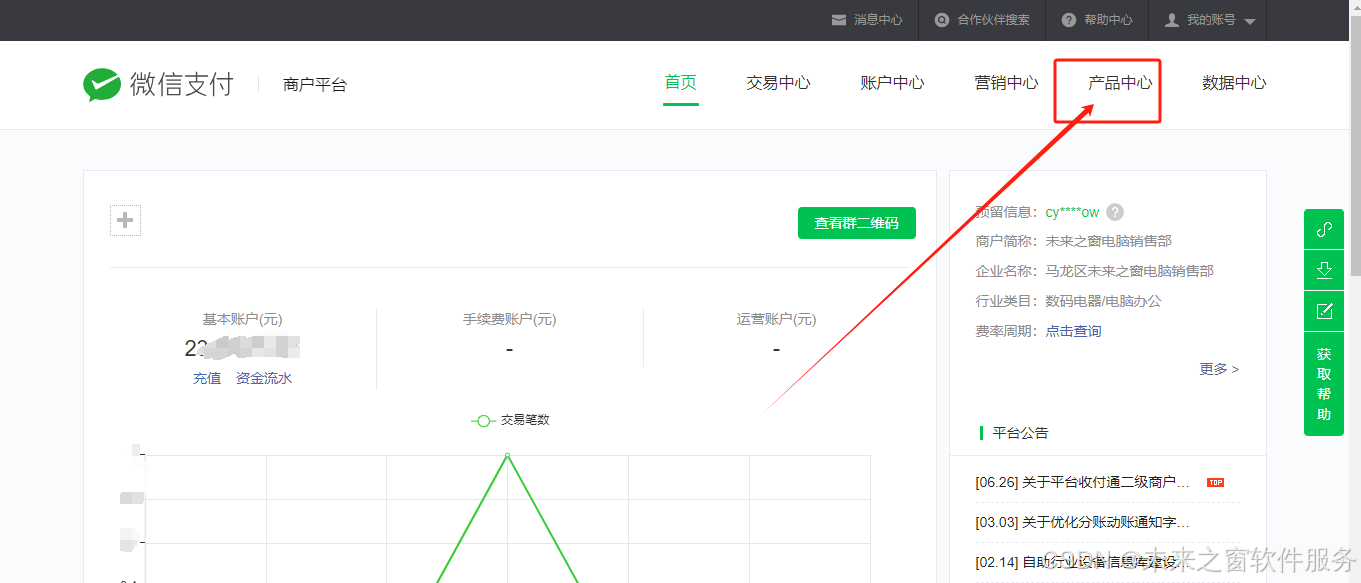Open the 帮助中心 text link
Screen dimensions: 1361x583
point(1108,20)
